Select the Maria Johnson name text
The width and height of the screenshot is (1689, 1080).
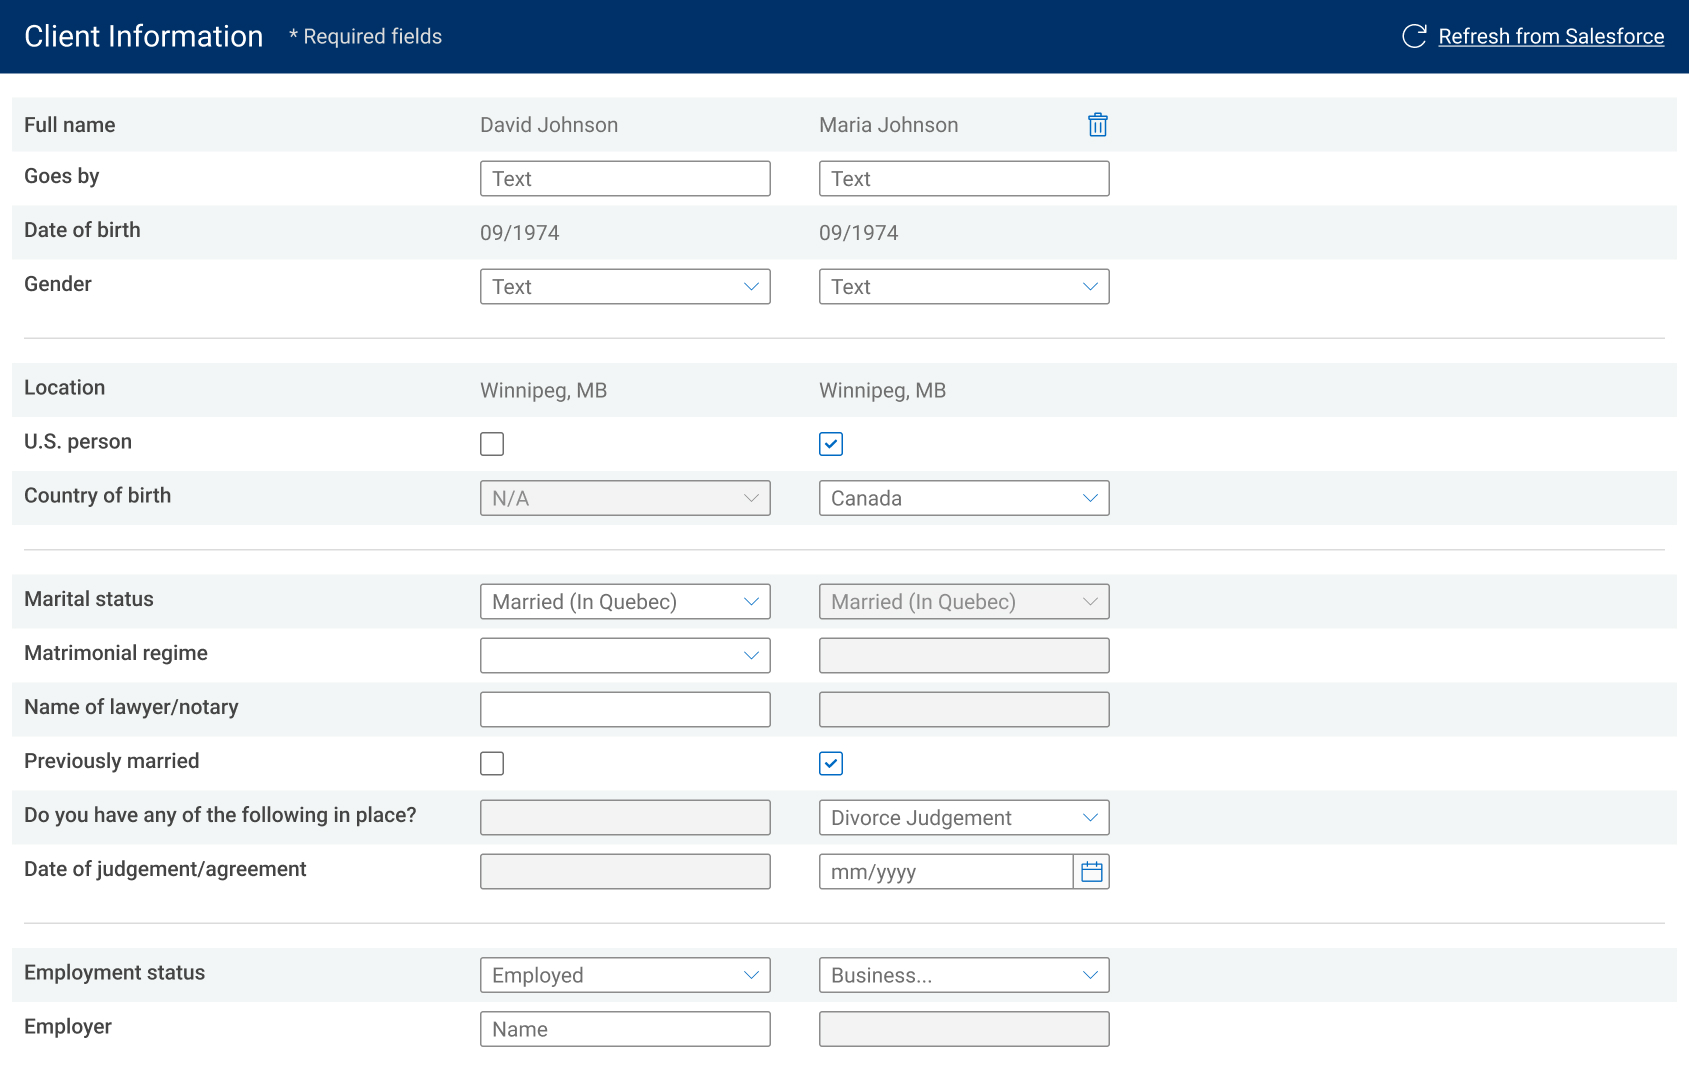point(888,125)
